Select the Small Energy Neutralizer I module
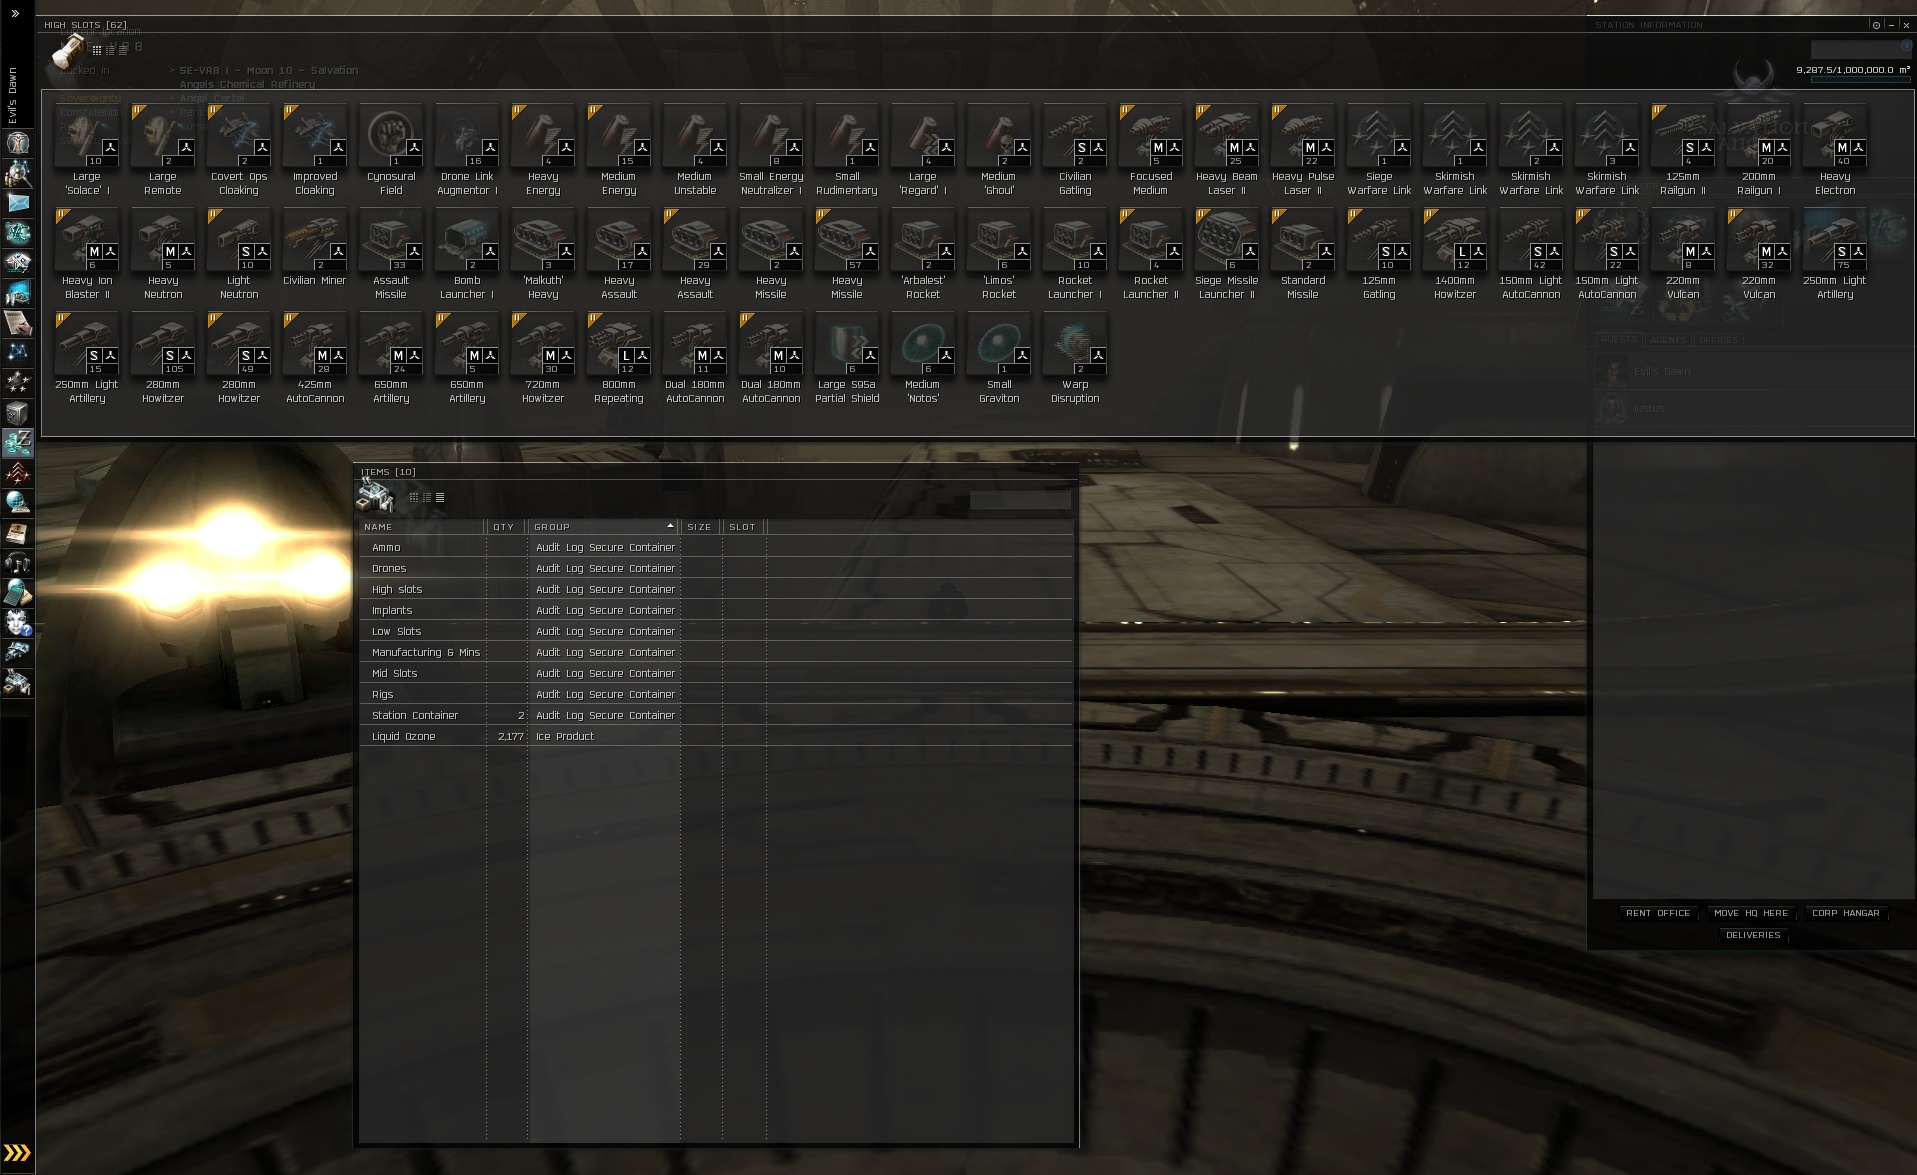Image resolution: width=1917 pixels, height=1175 pixels. point(771,150)
